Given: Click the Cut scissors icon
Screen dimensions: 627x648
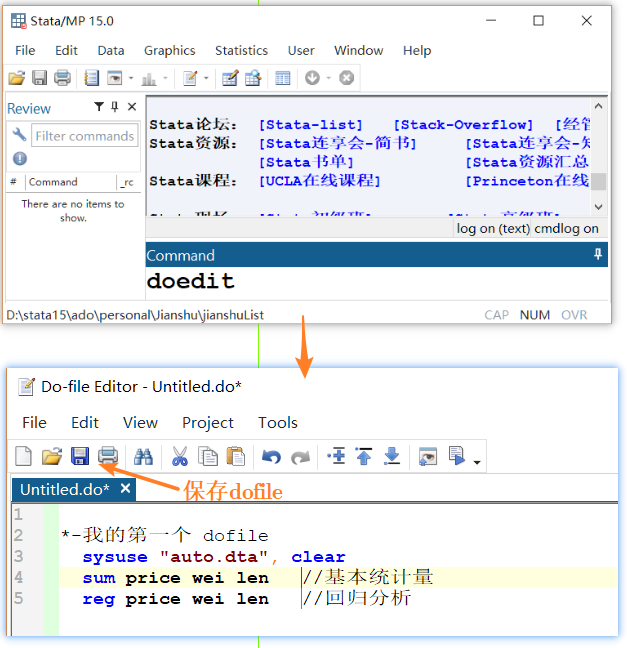Looking at the screenshot, I should (180, 457).
